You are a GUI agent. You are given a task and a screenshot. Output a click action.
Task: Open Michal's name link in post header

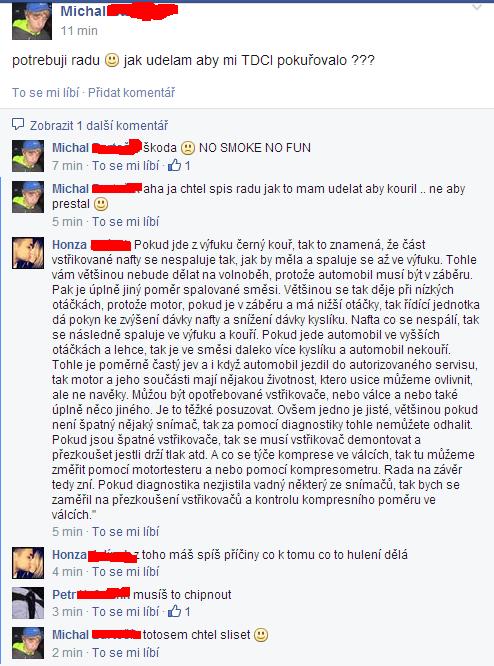[x=83, y=11]
